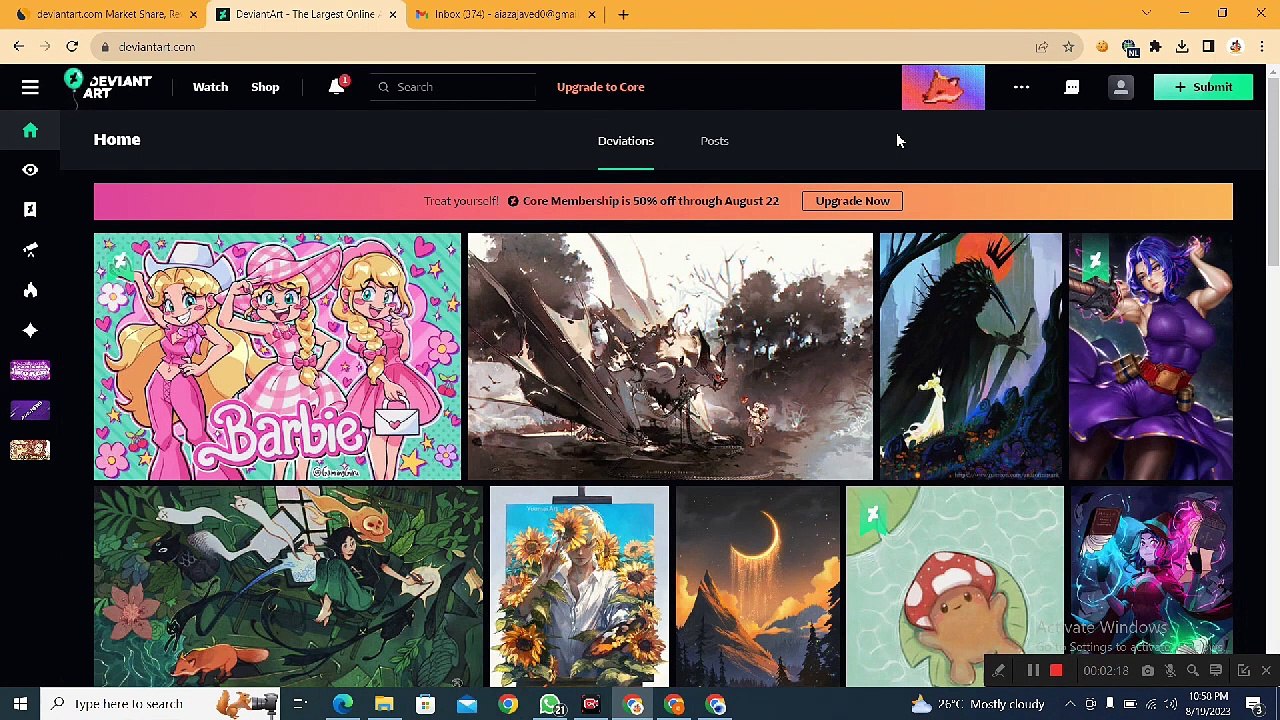Open the red mushroom character artwork
This screenshot has height=720, width=1280.
click(955, 587)
